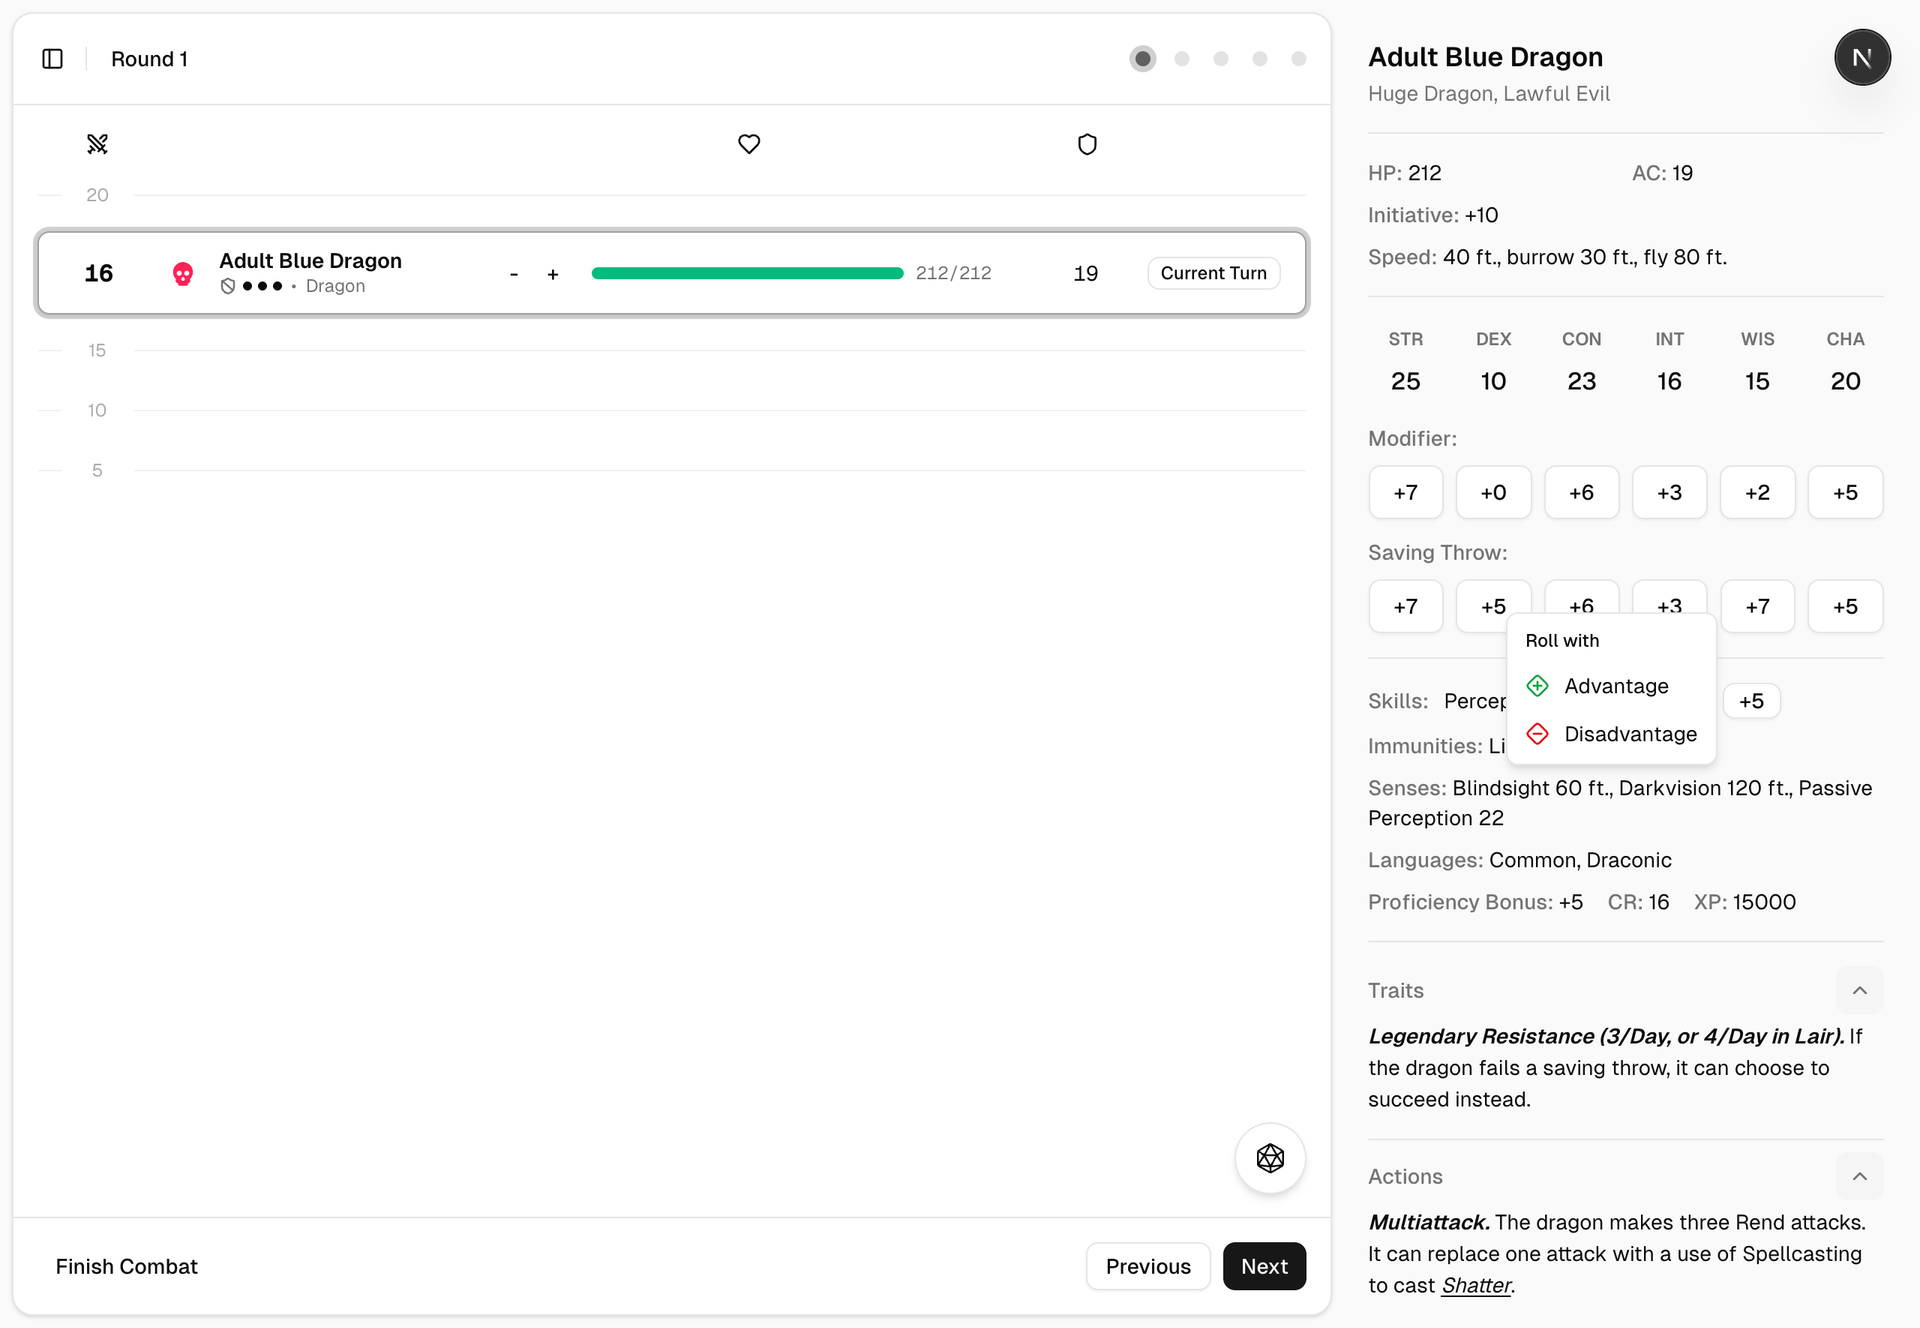1920x1328 pixels.
Task: Click the Shatter spell link
Action: coord(1476,1285)
